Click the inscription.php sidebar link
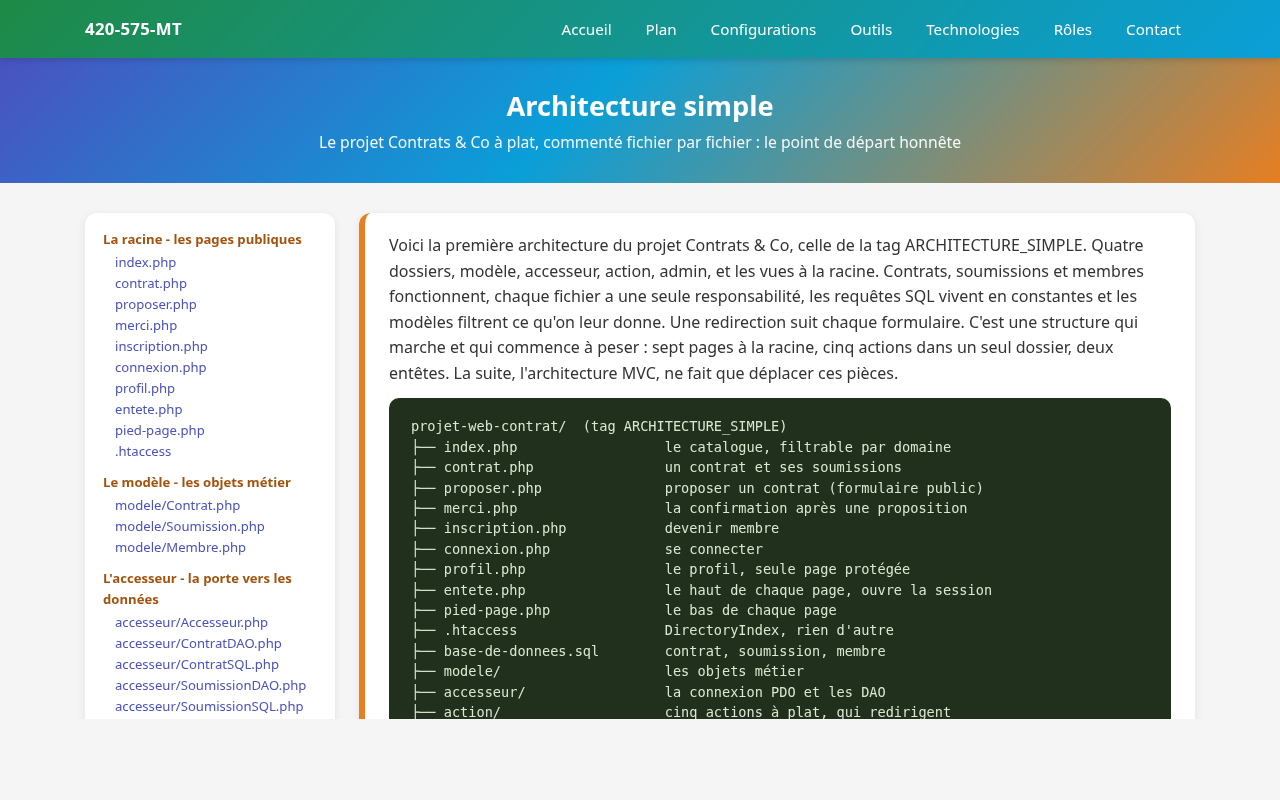 pyautogui.click(x=161, y=346)
